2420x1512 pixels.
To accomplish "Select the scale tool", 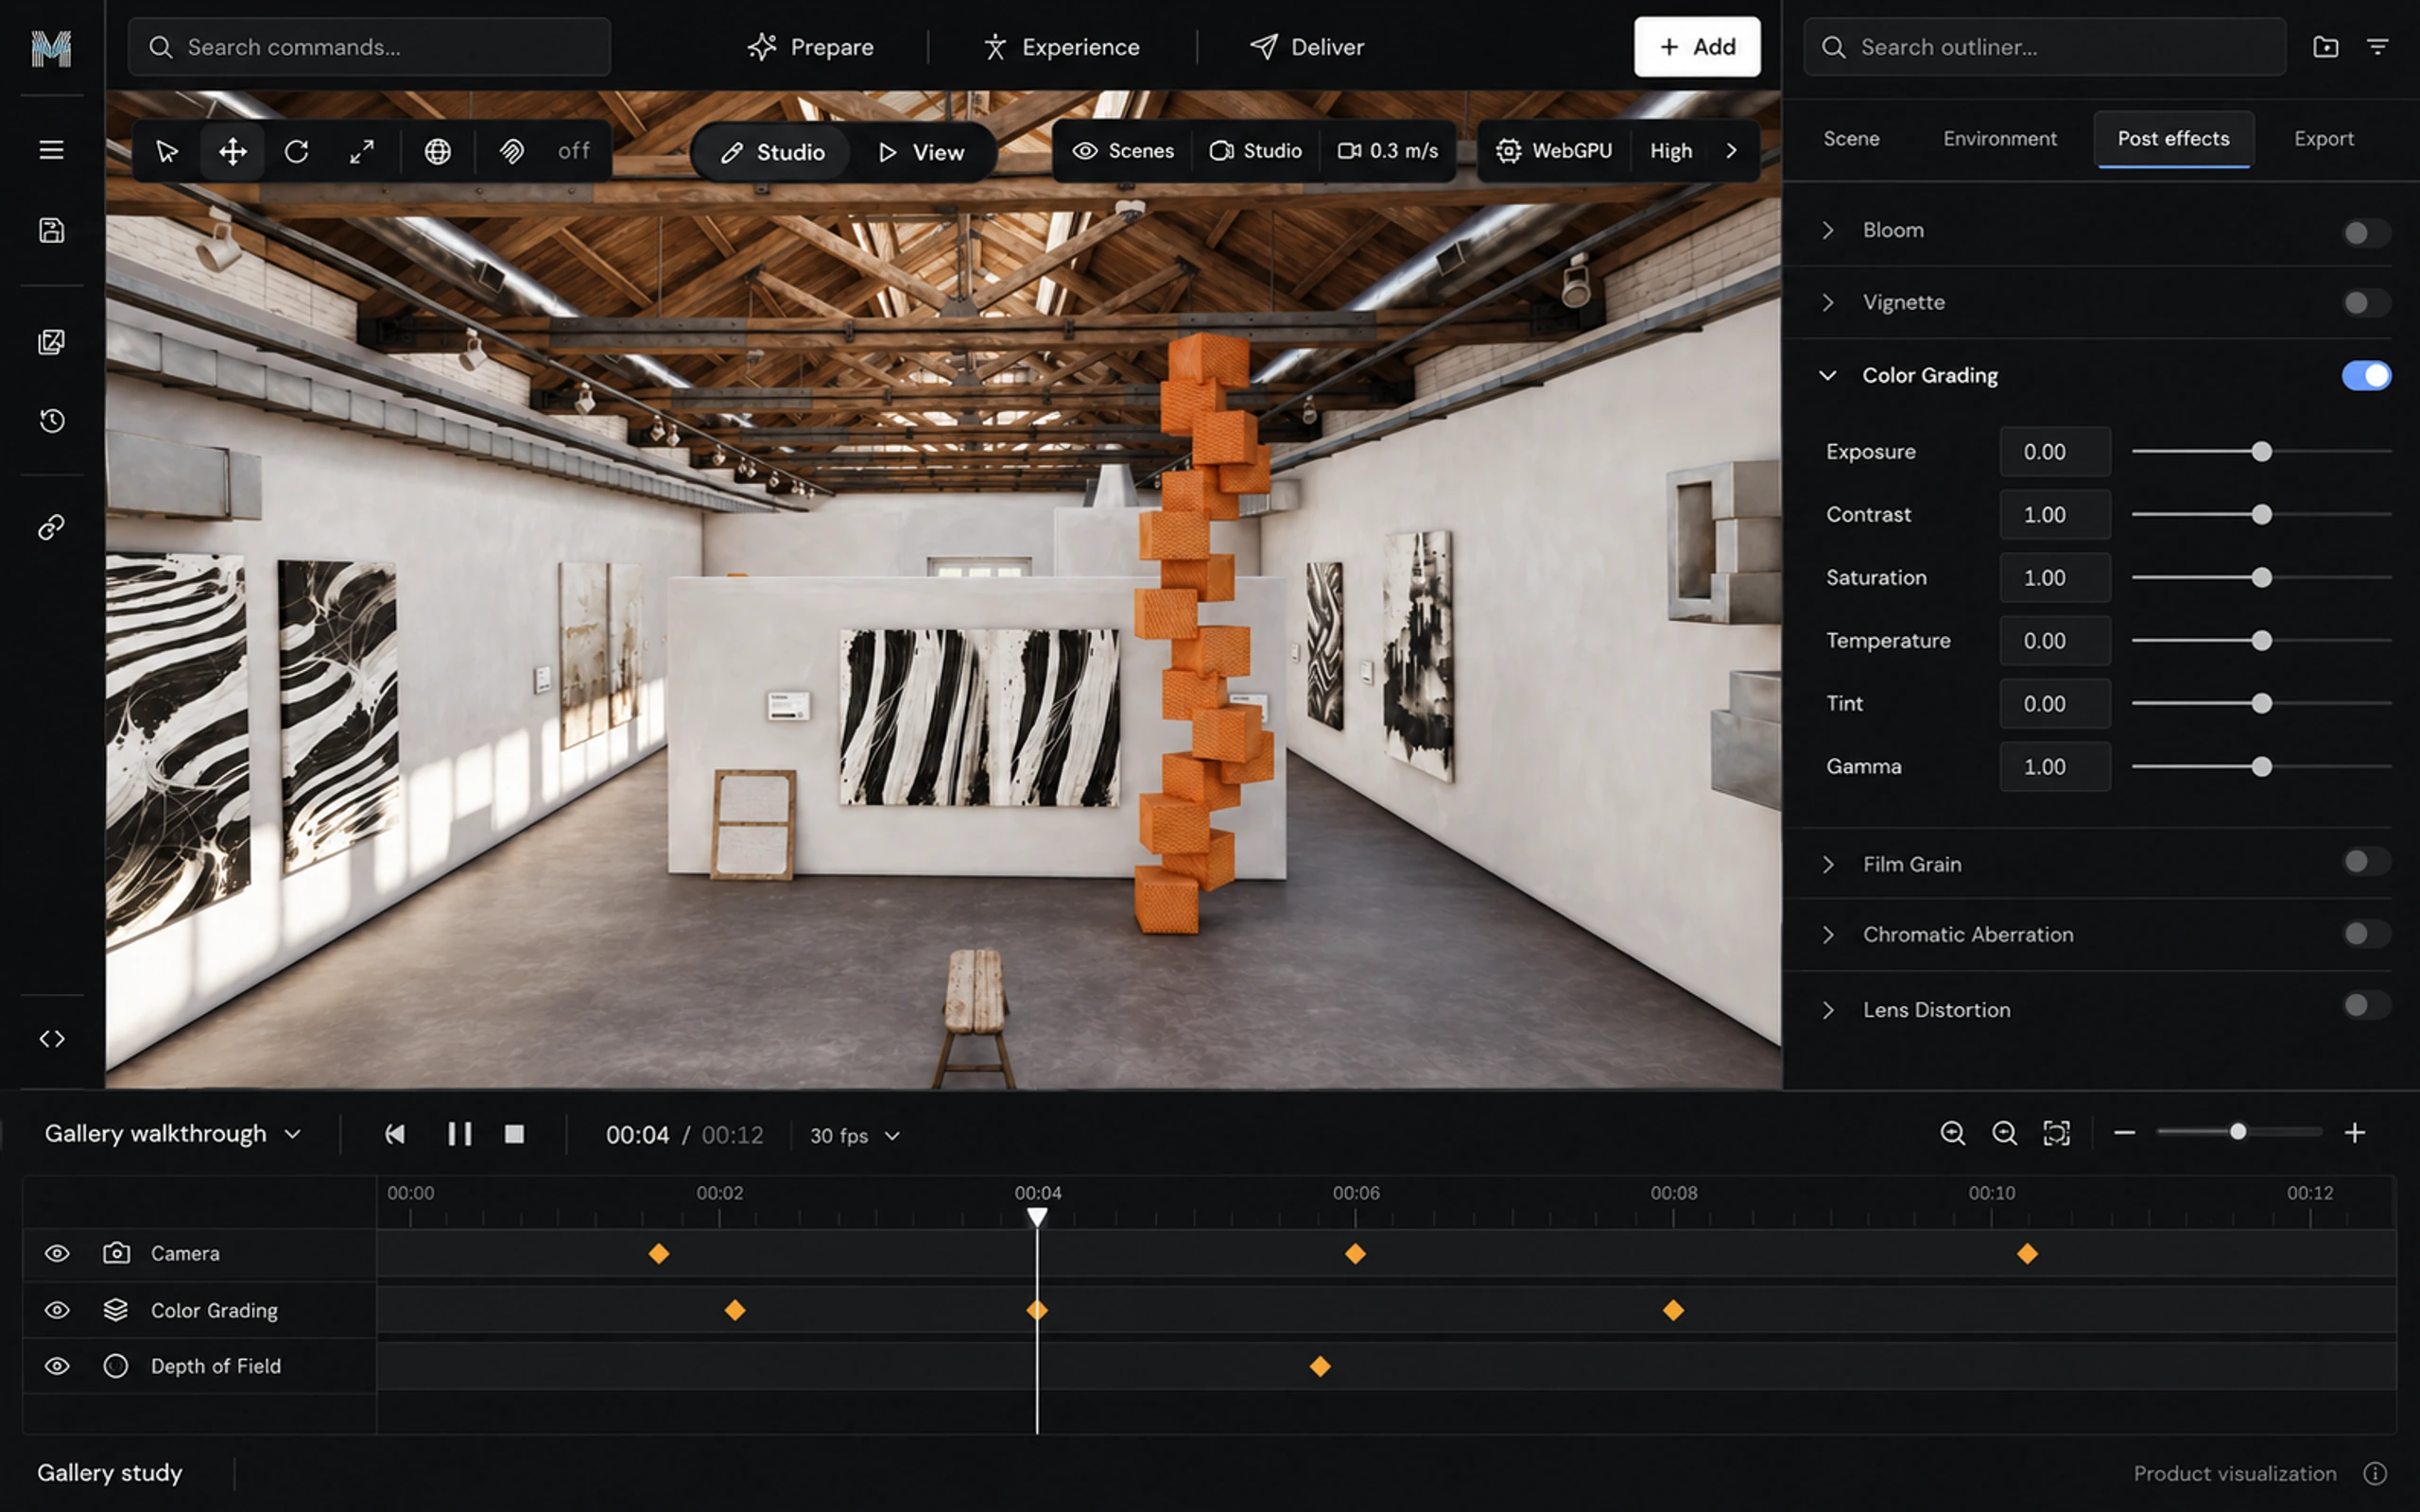I will (361, 151).
